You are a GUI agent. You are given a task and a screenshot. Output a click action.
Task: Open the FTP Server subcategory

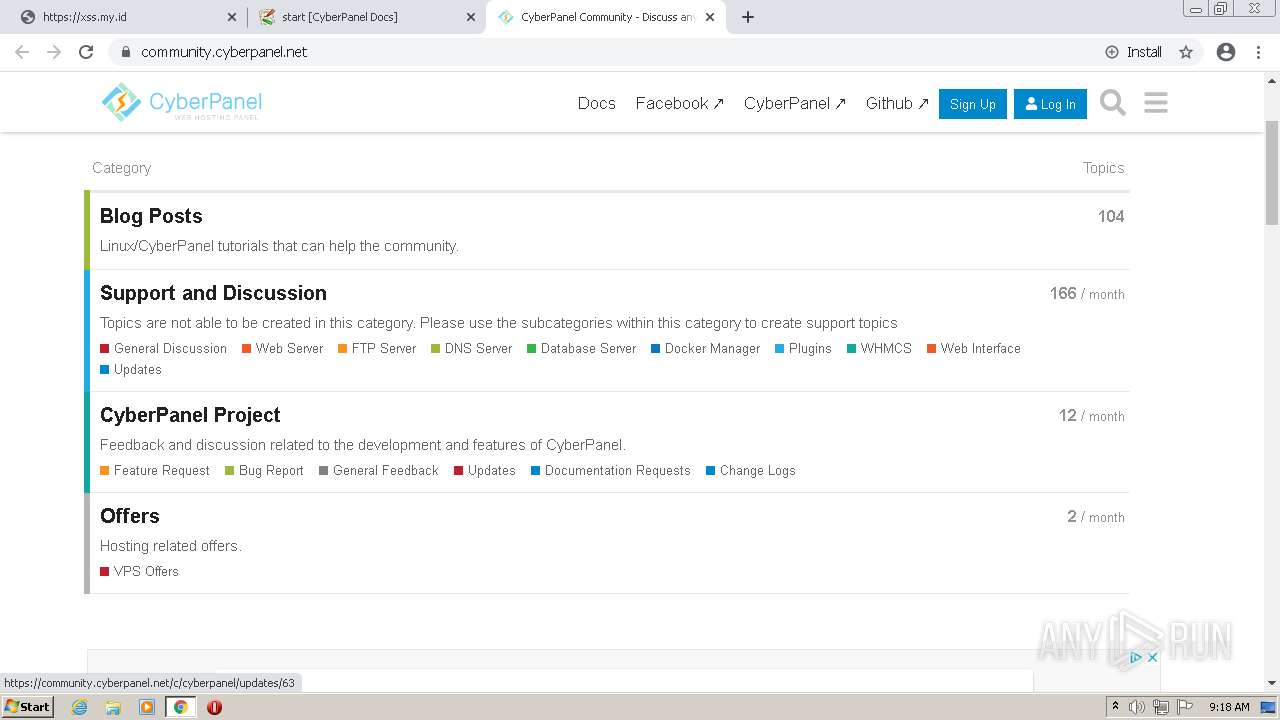click(377, 348)
